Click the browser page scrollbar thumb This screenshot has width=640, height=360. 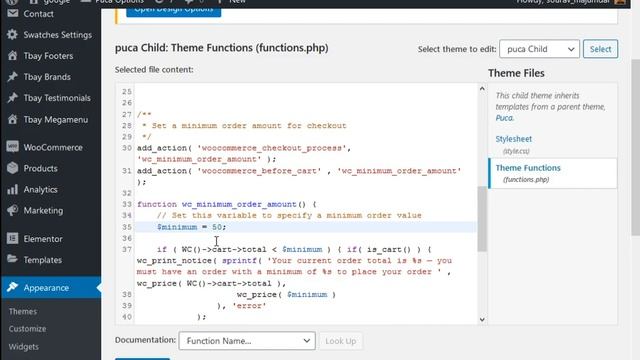(636, 147)
